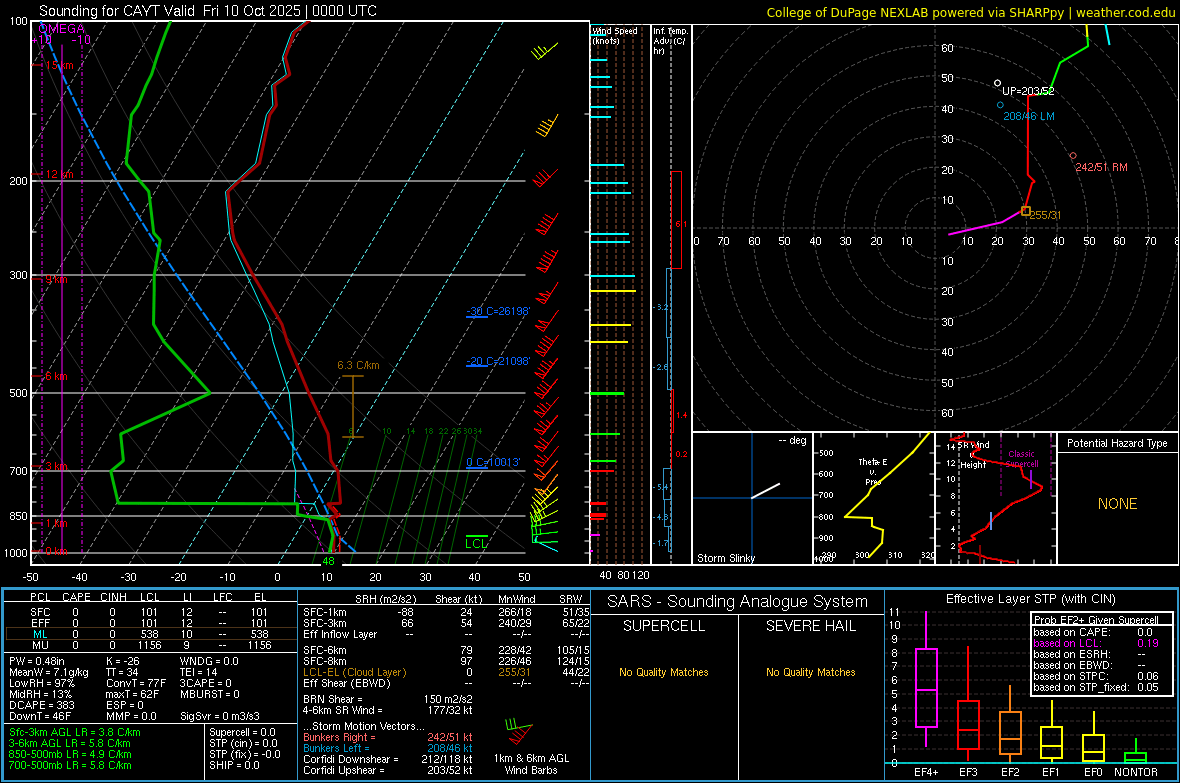Click the LCL-EL (Cloud Layer) row
Screen dimensions: 1180x783
(446, 672)
